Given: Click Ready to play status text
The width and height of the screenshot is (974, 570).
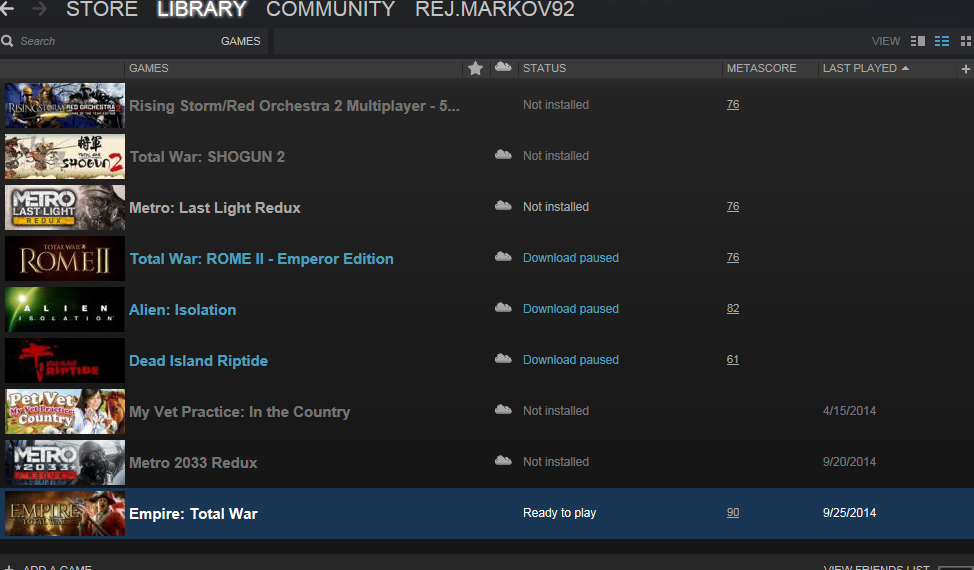Looking at the screenshot, I should pyautogui.click(x=560, y=512).
